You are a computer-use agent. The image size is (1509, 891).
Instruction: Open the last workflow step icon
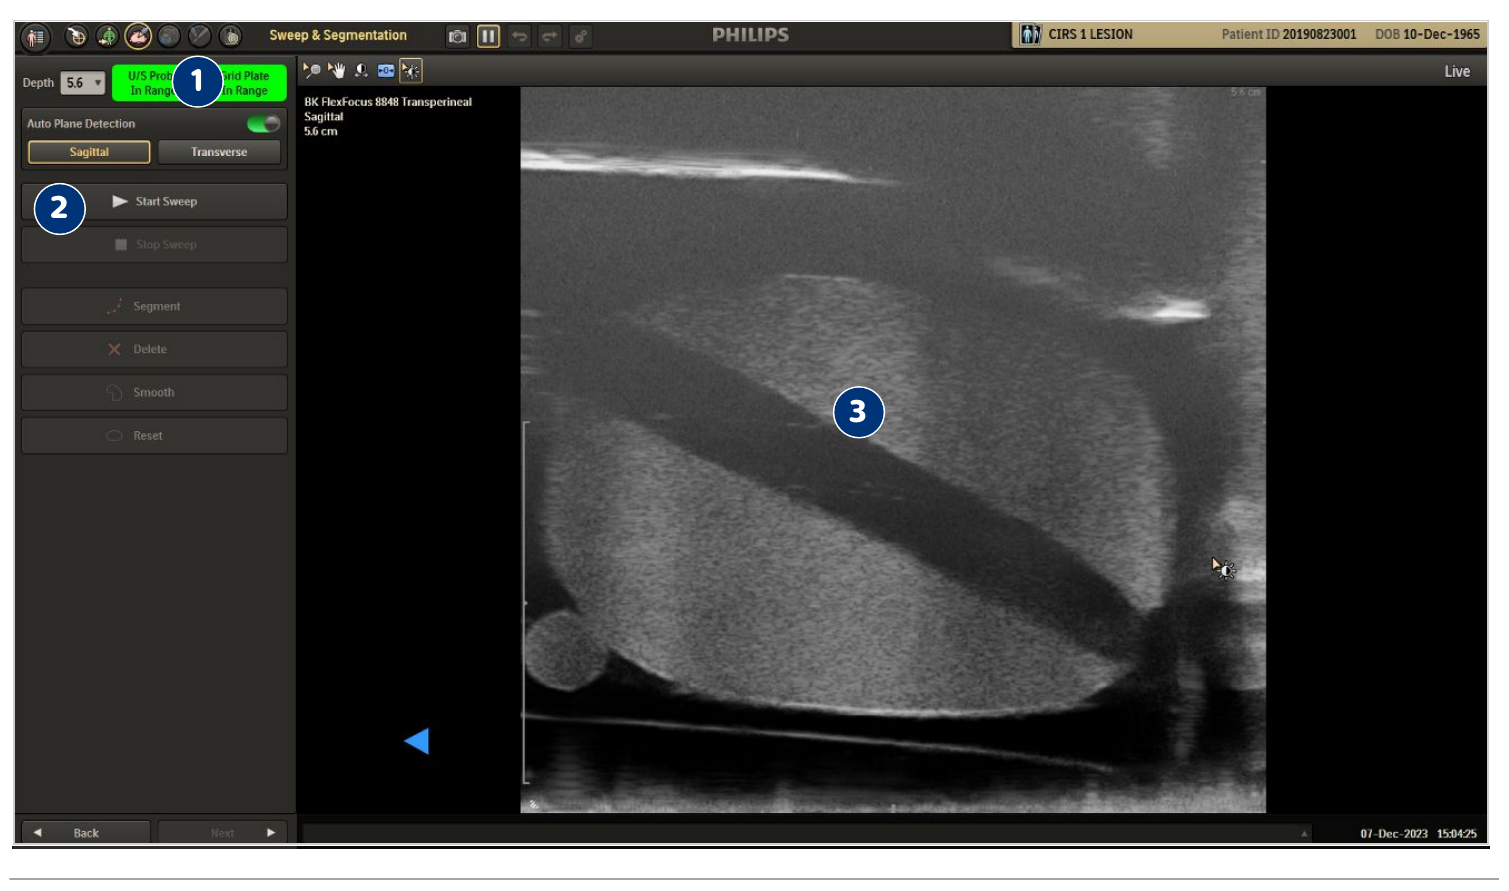tap(231, 36)
